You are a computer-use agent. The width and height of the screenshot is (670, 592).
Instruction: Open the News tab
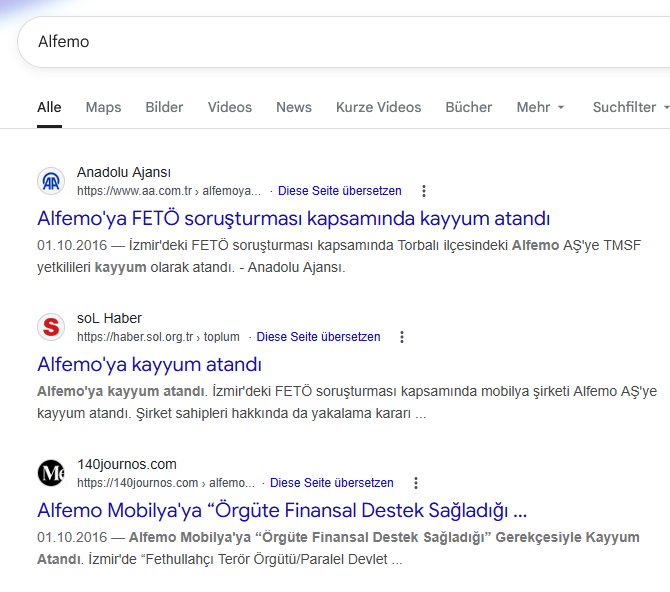[294, 107]
